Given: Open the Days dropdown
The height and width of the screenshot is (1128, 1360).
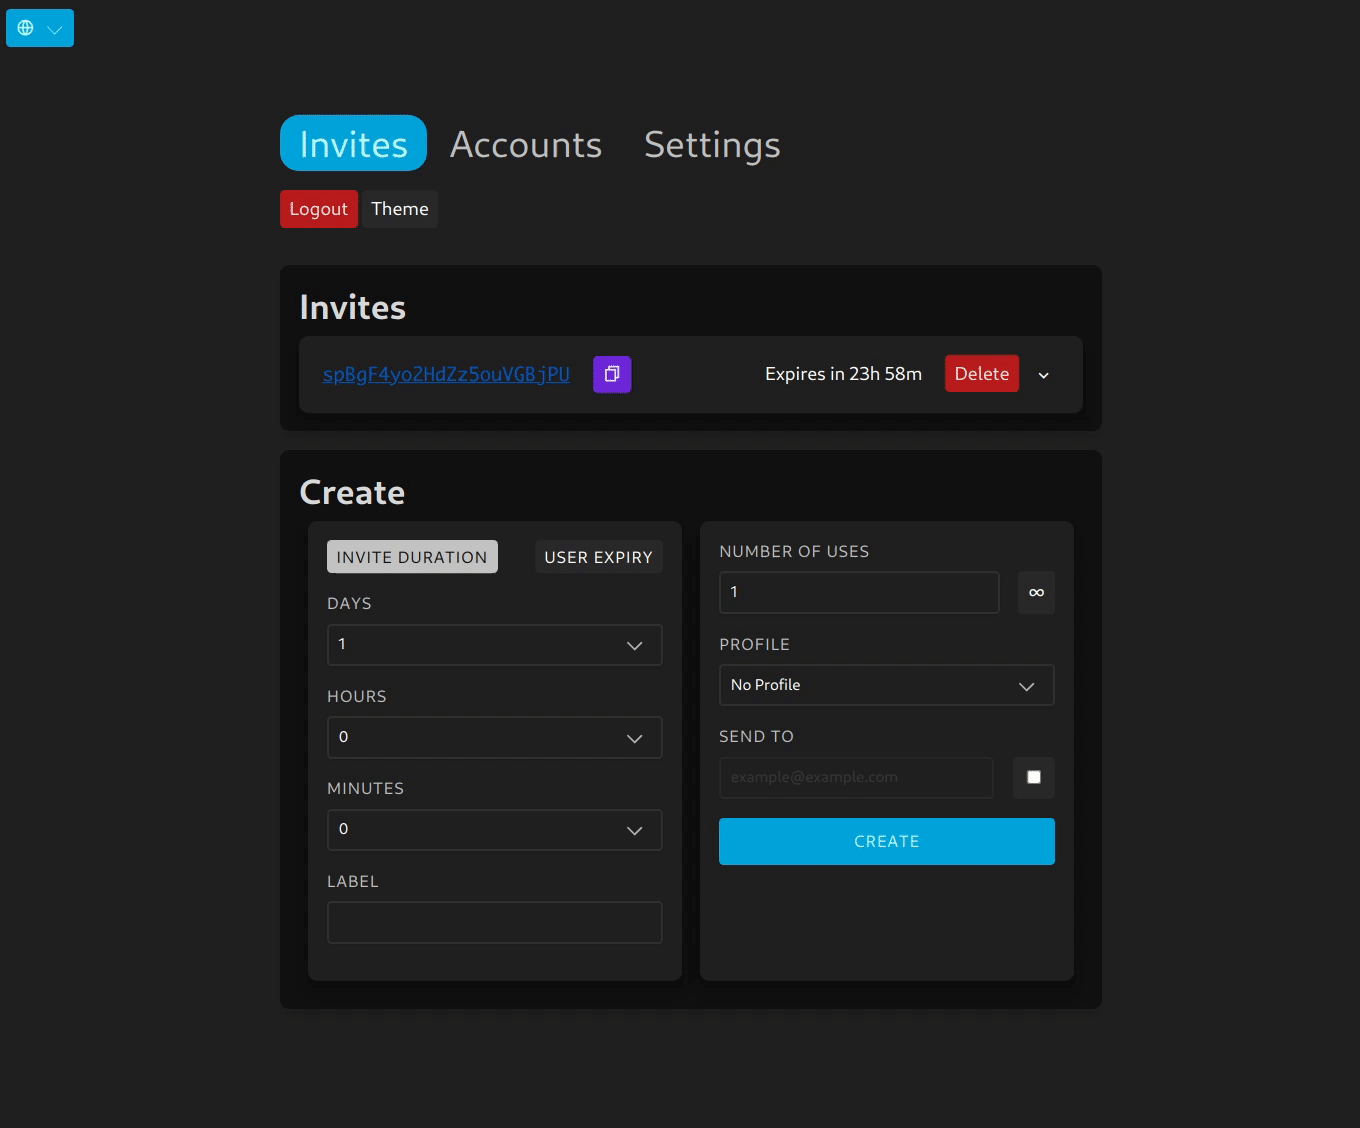Looking at the screenshot, I should point(494,645).
